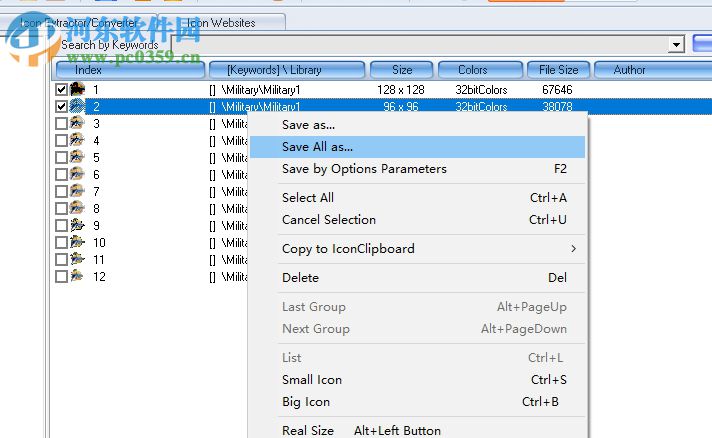Screen dimensions: 712x438
Task: Expand the Copy to IconClipboard submenu
Action: coord(573,249)
